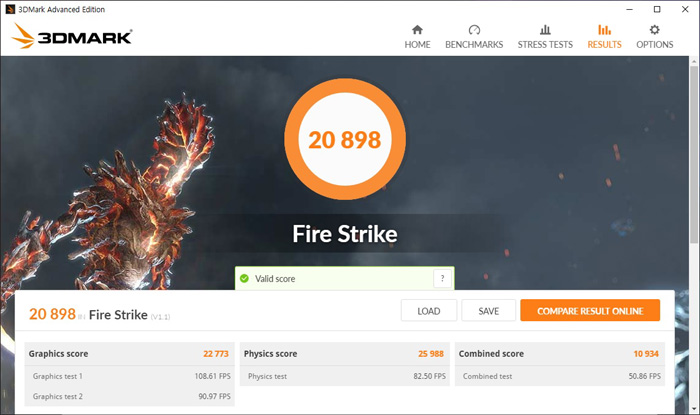Click the Results orange bars icon
Screen dimensions: 700x415
pyautogui.click(x=604, y=30)
